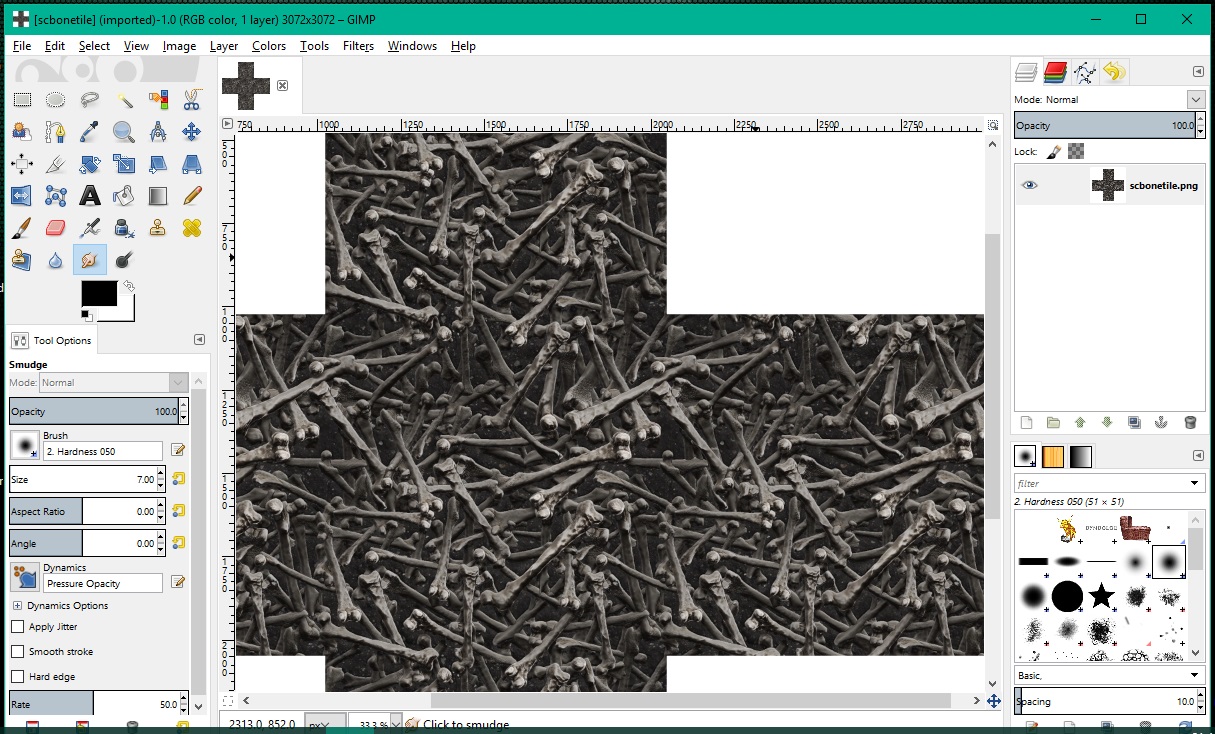Open the brush filter dropdown
This screenshot has width=1215, height=734.
[x=1196, y=484]
